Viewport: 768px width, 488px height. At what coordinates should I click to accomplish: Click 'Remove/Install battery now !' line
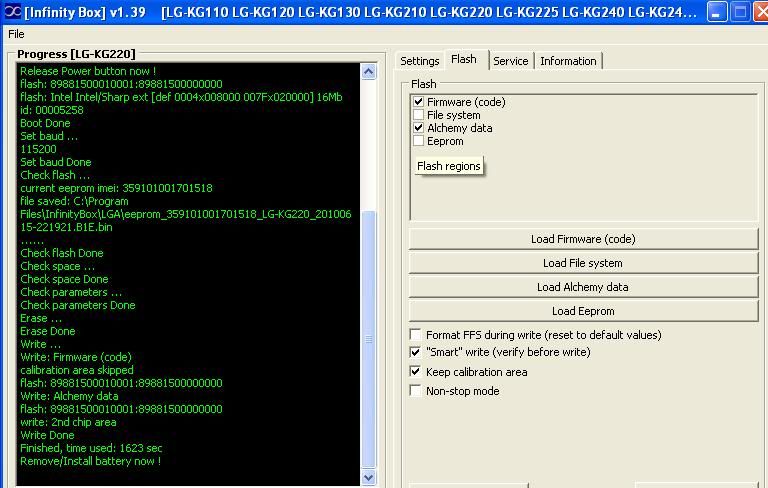coord(91,461)
